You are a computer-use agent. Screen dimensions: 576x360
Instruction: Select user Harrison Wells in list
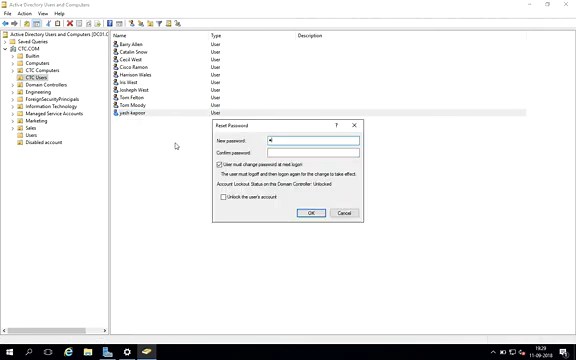(x=135, y=75)
